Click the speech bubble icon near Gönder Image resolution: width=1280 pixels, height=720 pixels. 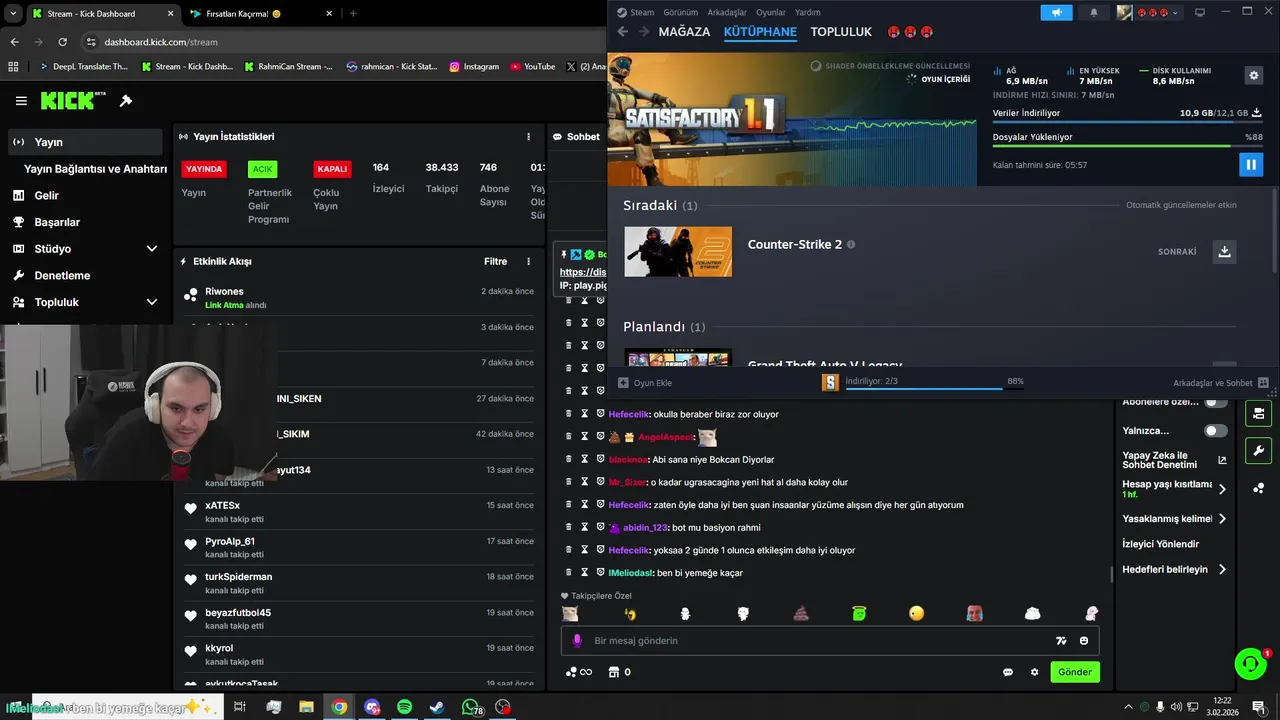tap(1008, 672)
